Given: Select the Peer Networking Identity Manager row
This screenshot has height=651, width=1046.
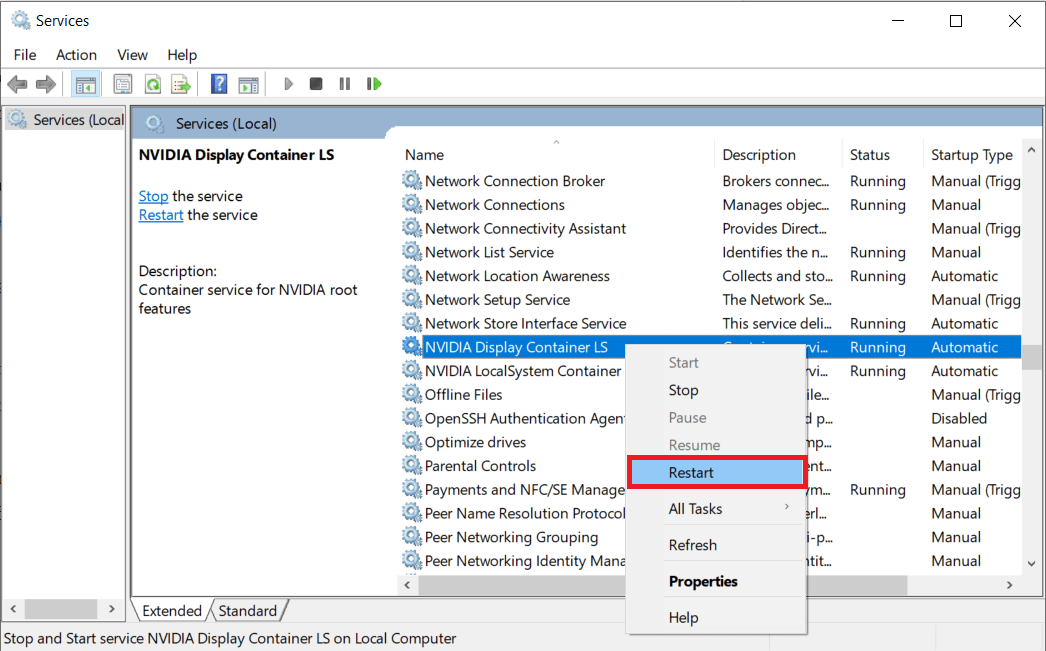Looking at the screenshot, I should pos(710,561).
